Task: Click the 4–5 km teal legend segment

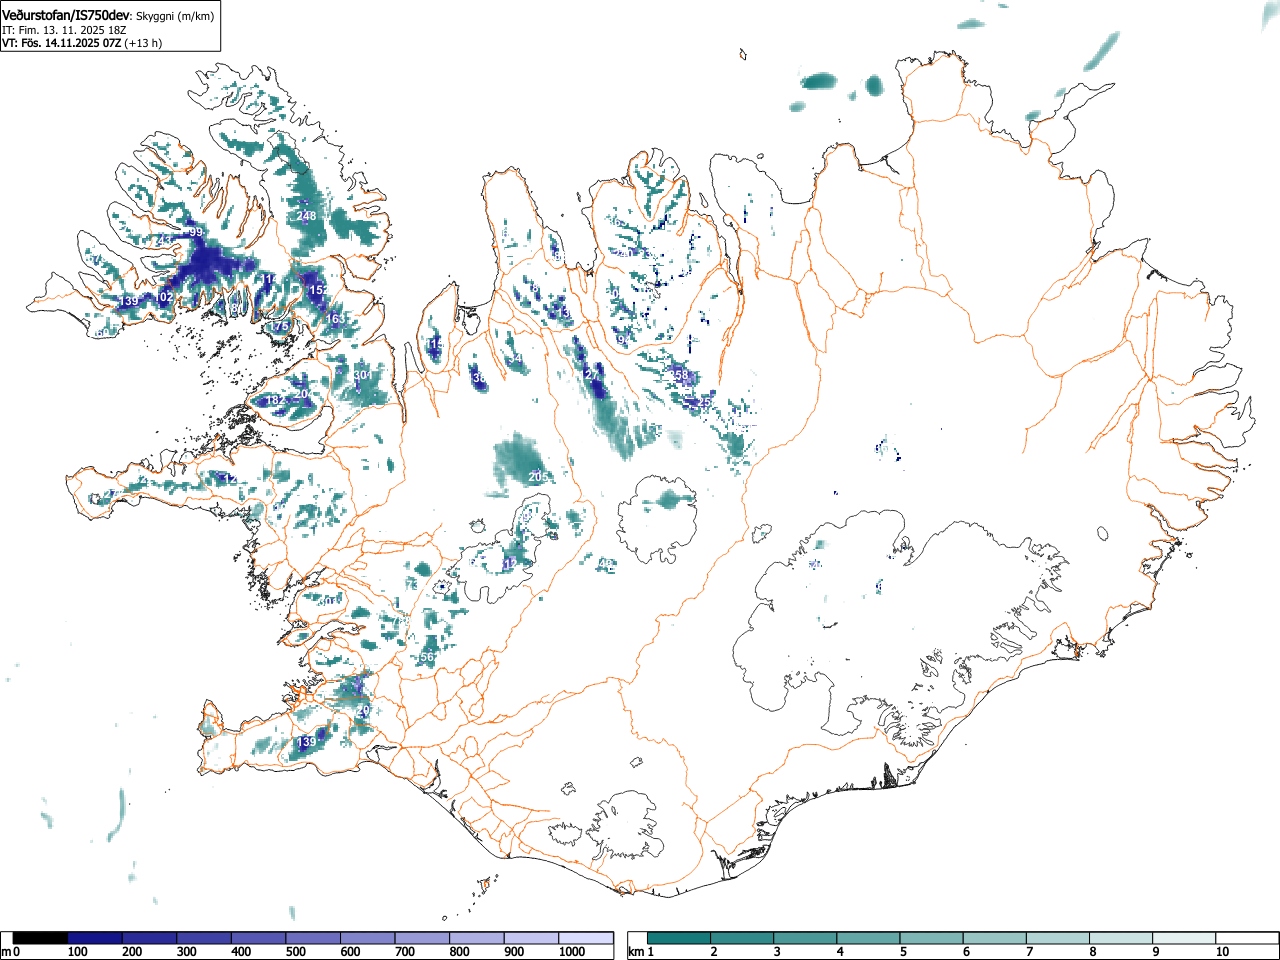Action: pos(869,938)
